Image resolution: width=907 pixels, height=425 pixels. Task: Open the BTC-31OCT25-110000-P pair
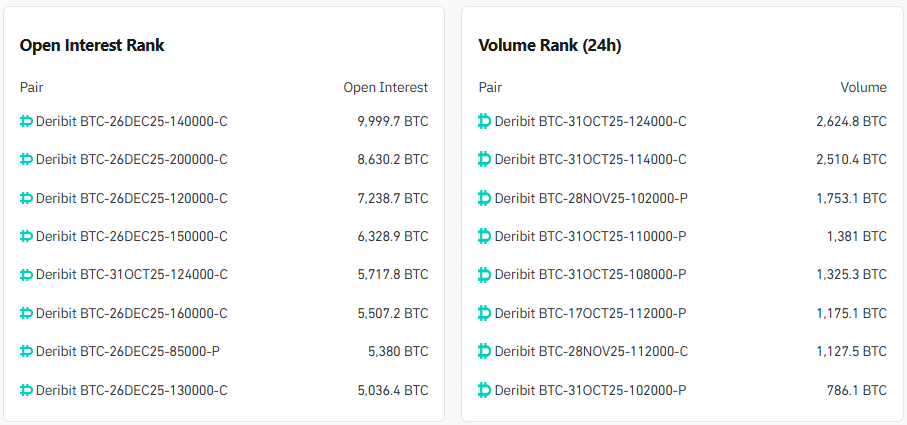(590, 236)
